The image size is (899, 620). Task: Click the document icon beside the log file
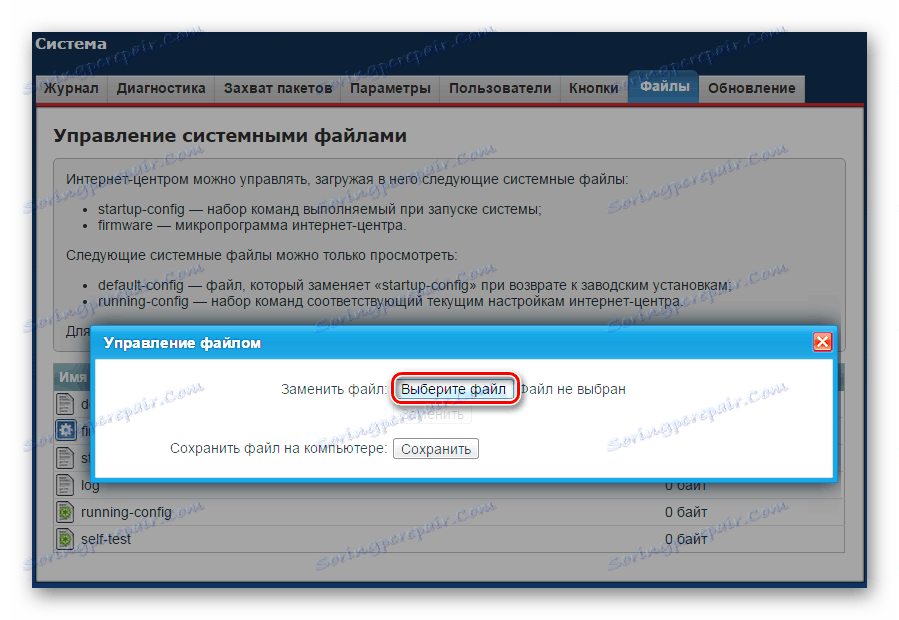tap(65, 484)
